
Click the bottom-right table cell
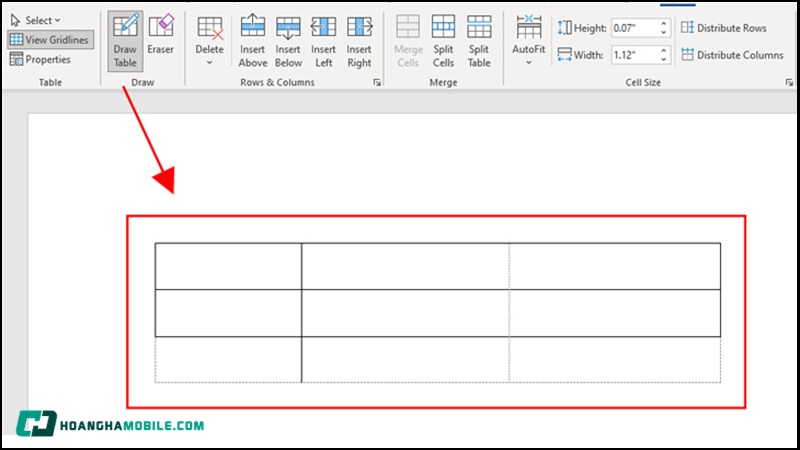(x=615, y=359)
